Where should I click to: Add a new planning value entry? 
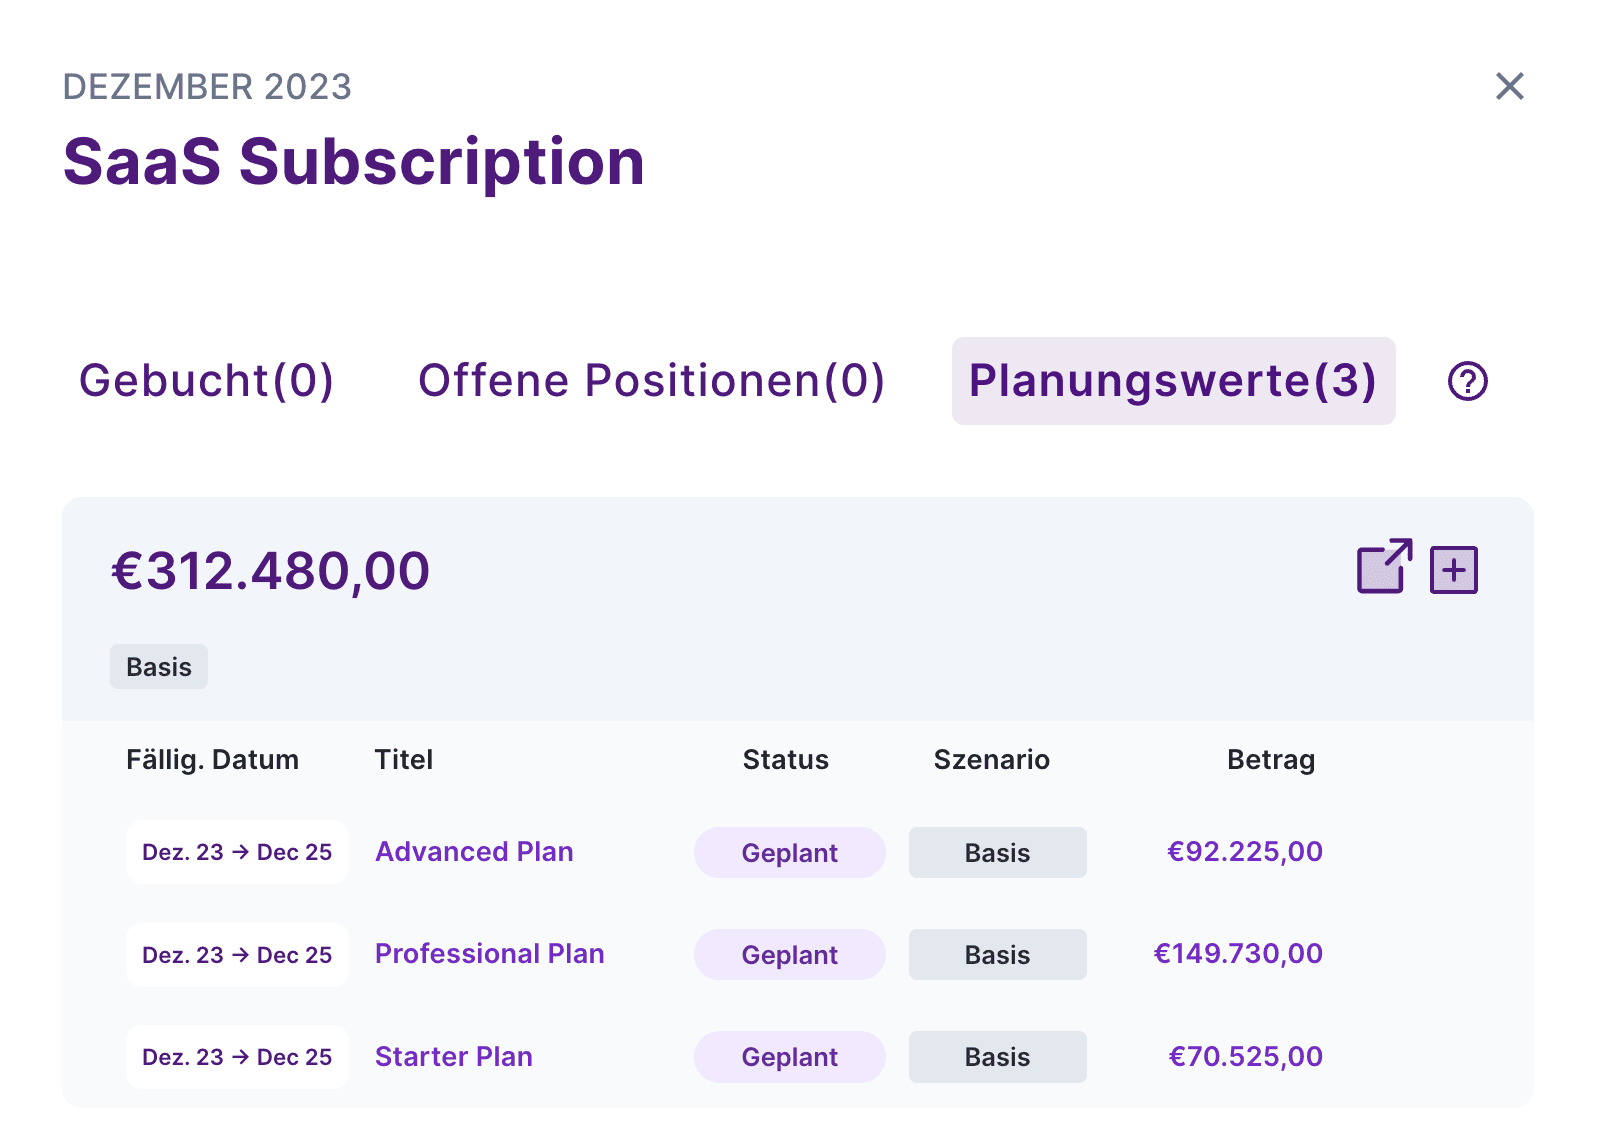[1453, 570]
